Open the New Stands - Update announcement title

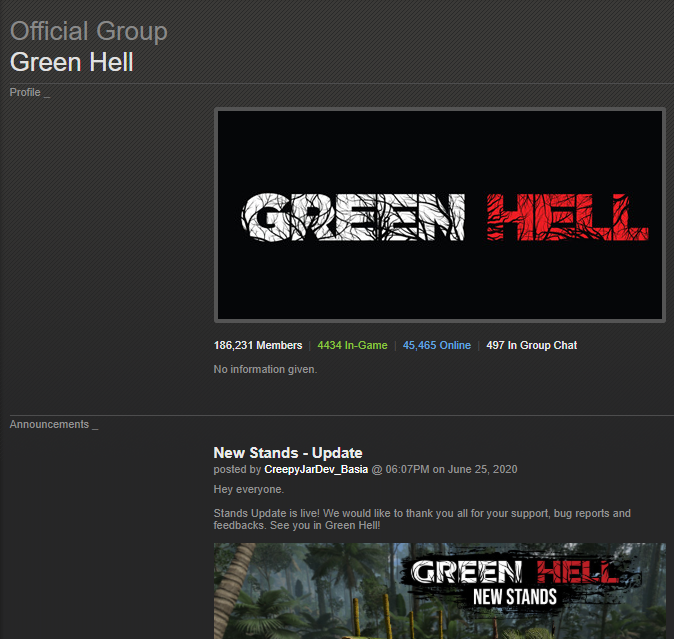(x=288, y=452)
